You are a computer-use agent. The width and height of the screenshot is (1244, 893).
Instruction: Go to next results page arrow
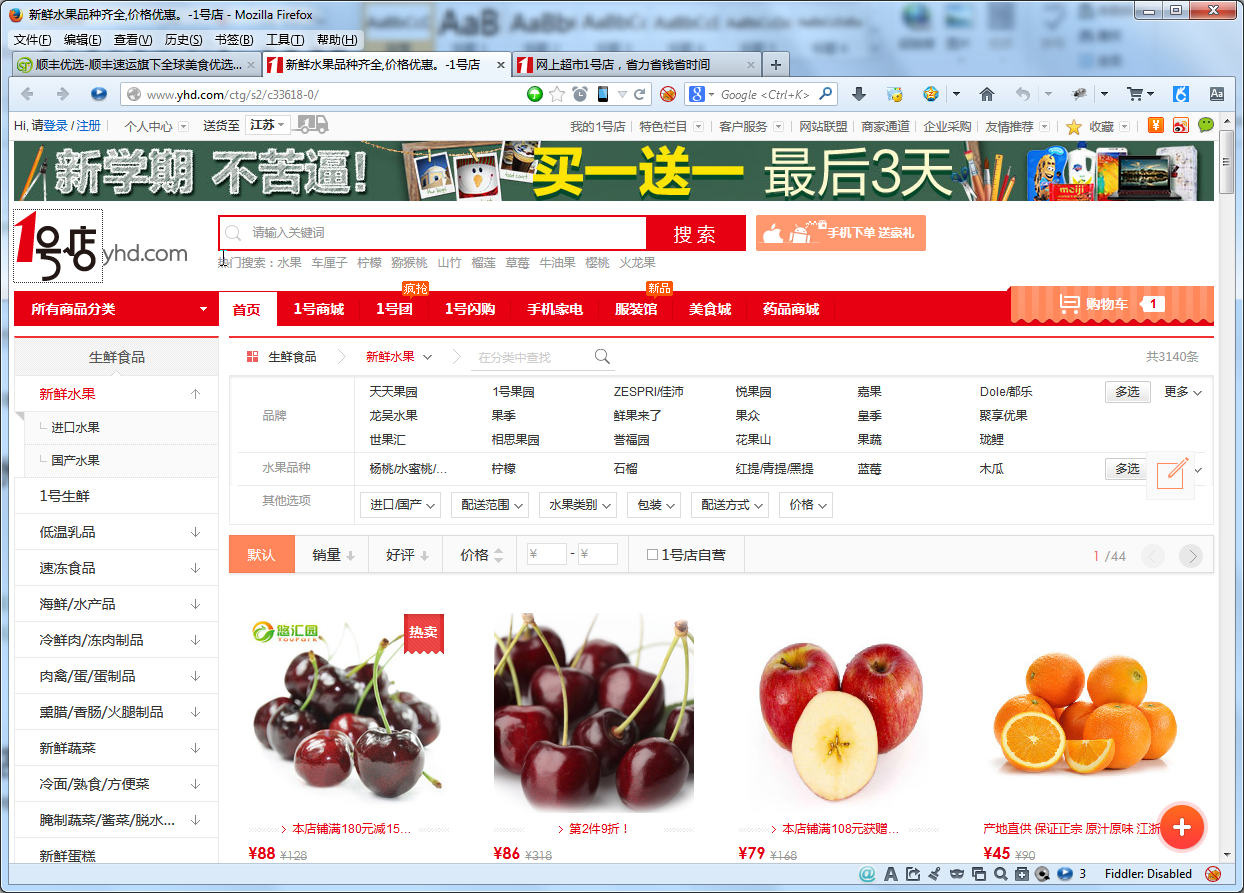(1190, 556)
